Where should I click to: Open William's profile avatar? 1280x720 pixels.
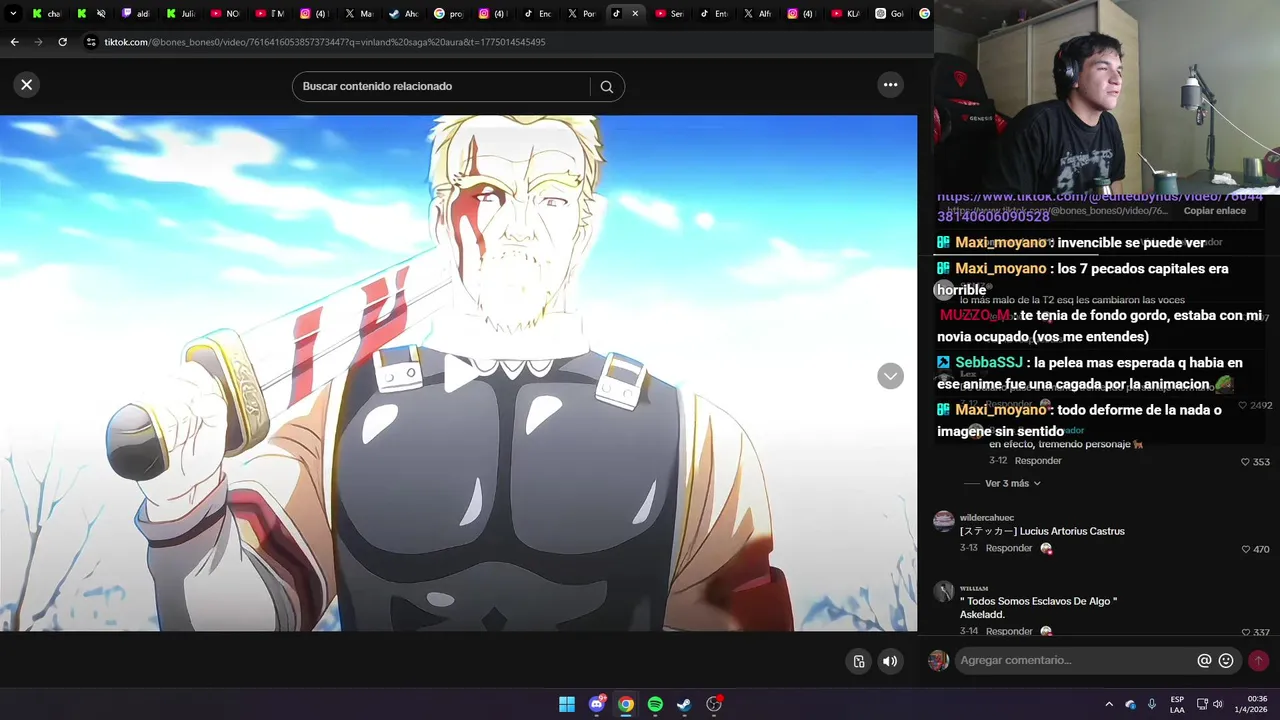point(943,591)
